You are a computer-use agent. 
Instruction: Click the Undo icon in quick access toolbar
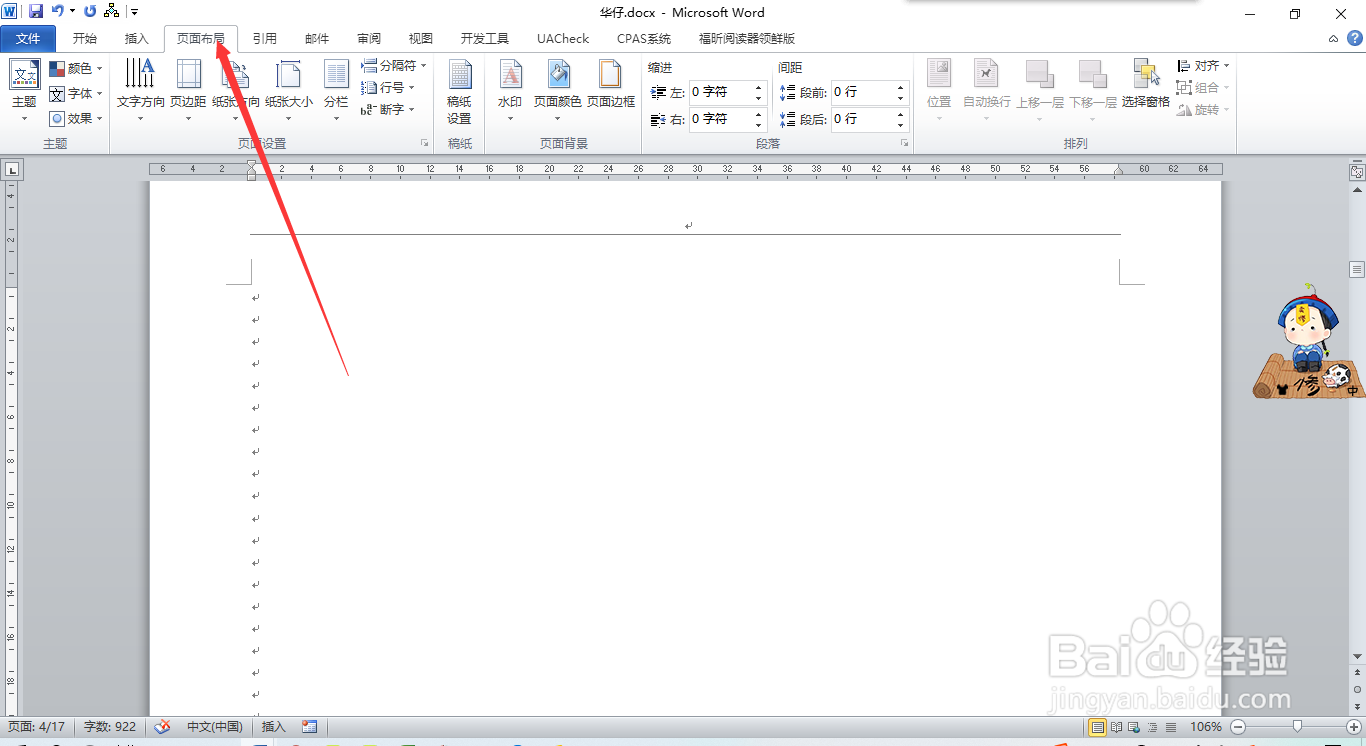pos(58,12)
